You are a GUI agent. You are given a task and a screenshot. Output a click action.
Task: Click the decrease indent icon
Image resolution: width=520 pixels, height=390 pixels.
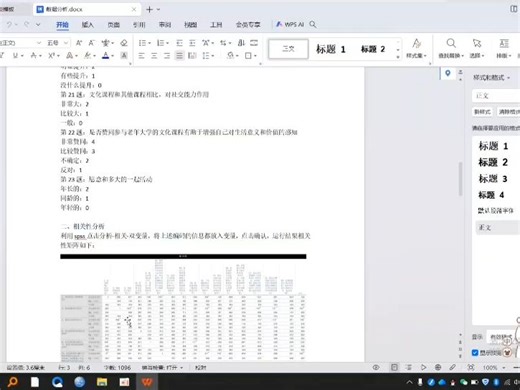[x=179, y=43]
